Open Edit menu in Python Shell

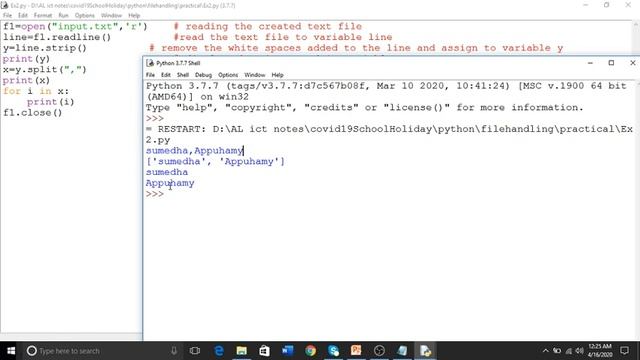tap(165, 75)
